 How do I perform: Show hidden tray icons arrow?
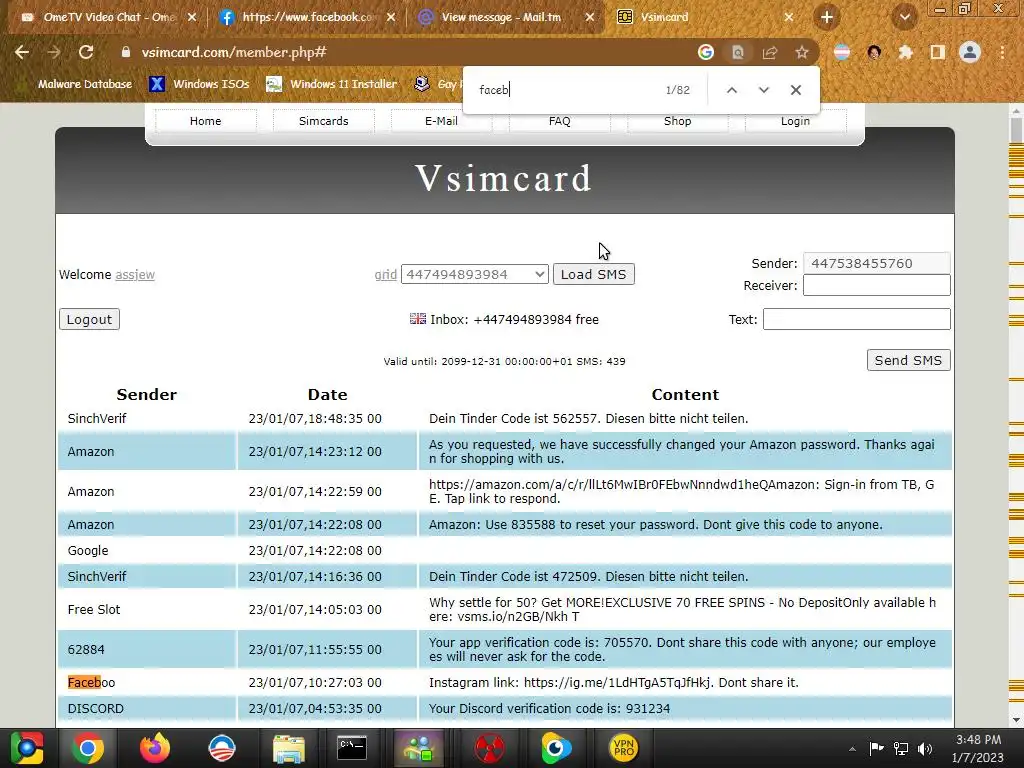852,749
